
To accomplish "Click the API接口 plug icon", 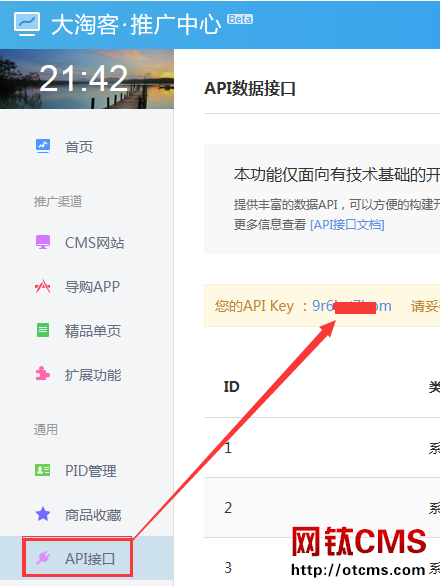I will pyautogui.click(x=43, y=558).
